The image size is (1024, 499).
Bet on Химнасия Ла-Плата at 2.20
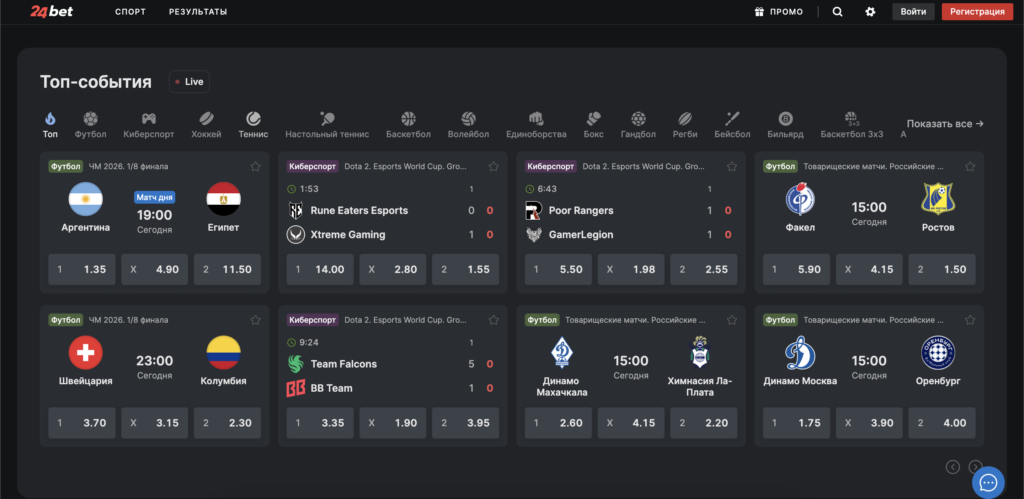703,423
